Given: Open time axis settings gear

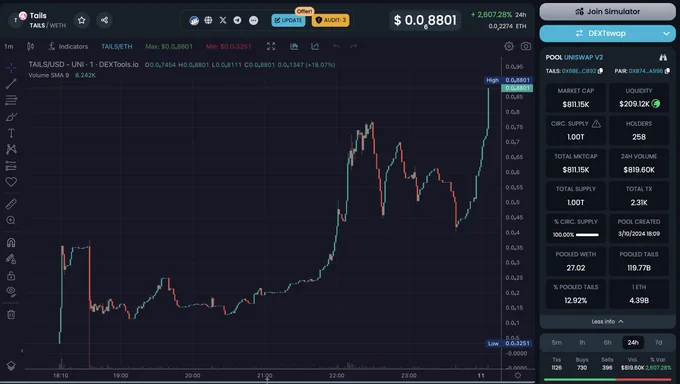Looking at the screenshot, I should point(518,375).
